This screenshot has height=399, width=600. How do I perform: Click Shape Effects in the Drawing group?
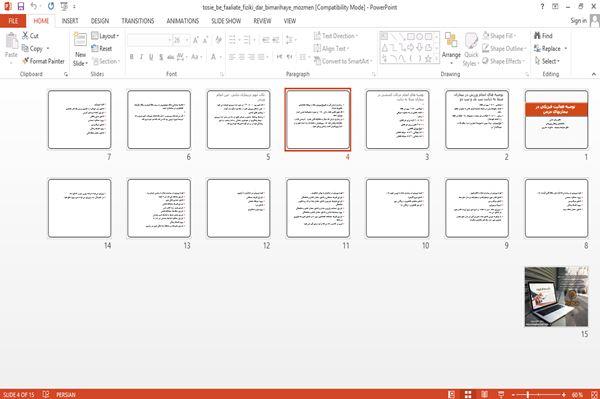tap(503, 61)
